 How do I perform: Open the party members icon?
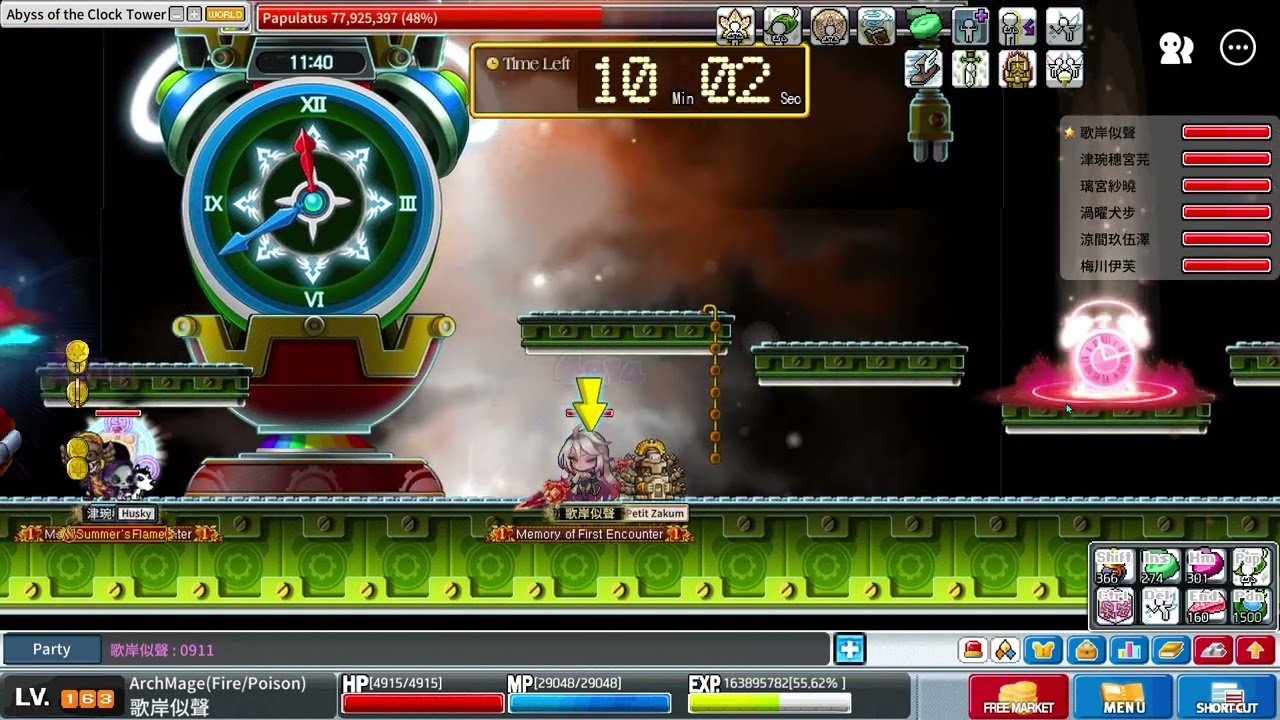click(1176, 48)
